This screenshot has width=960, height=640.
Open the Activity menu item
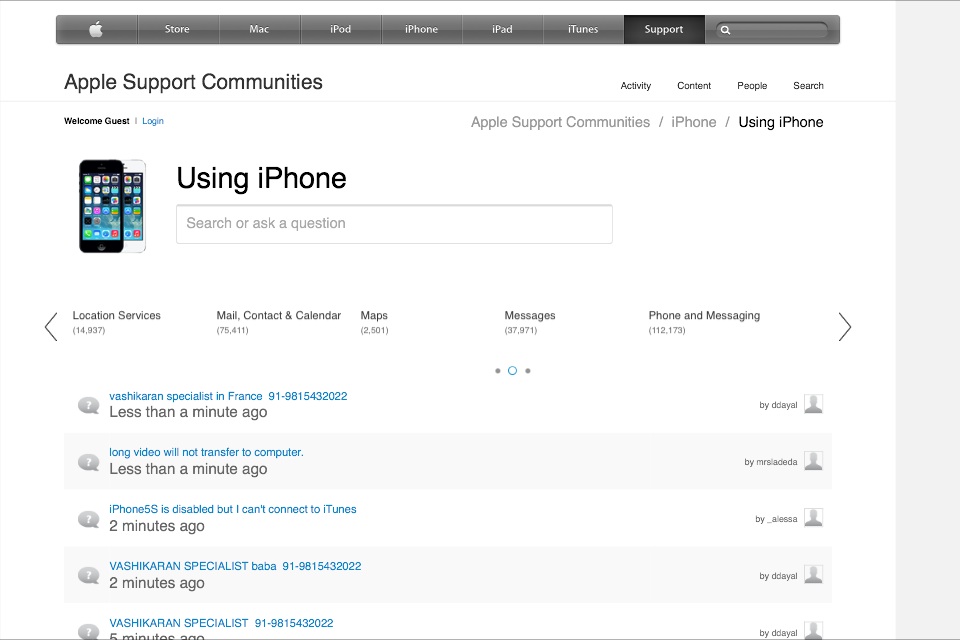pyautogui.click(x=636, y=86)
